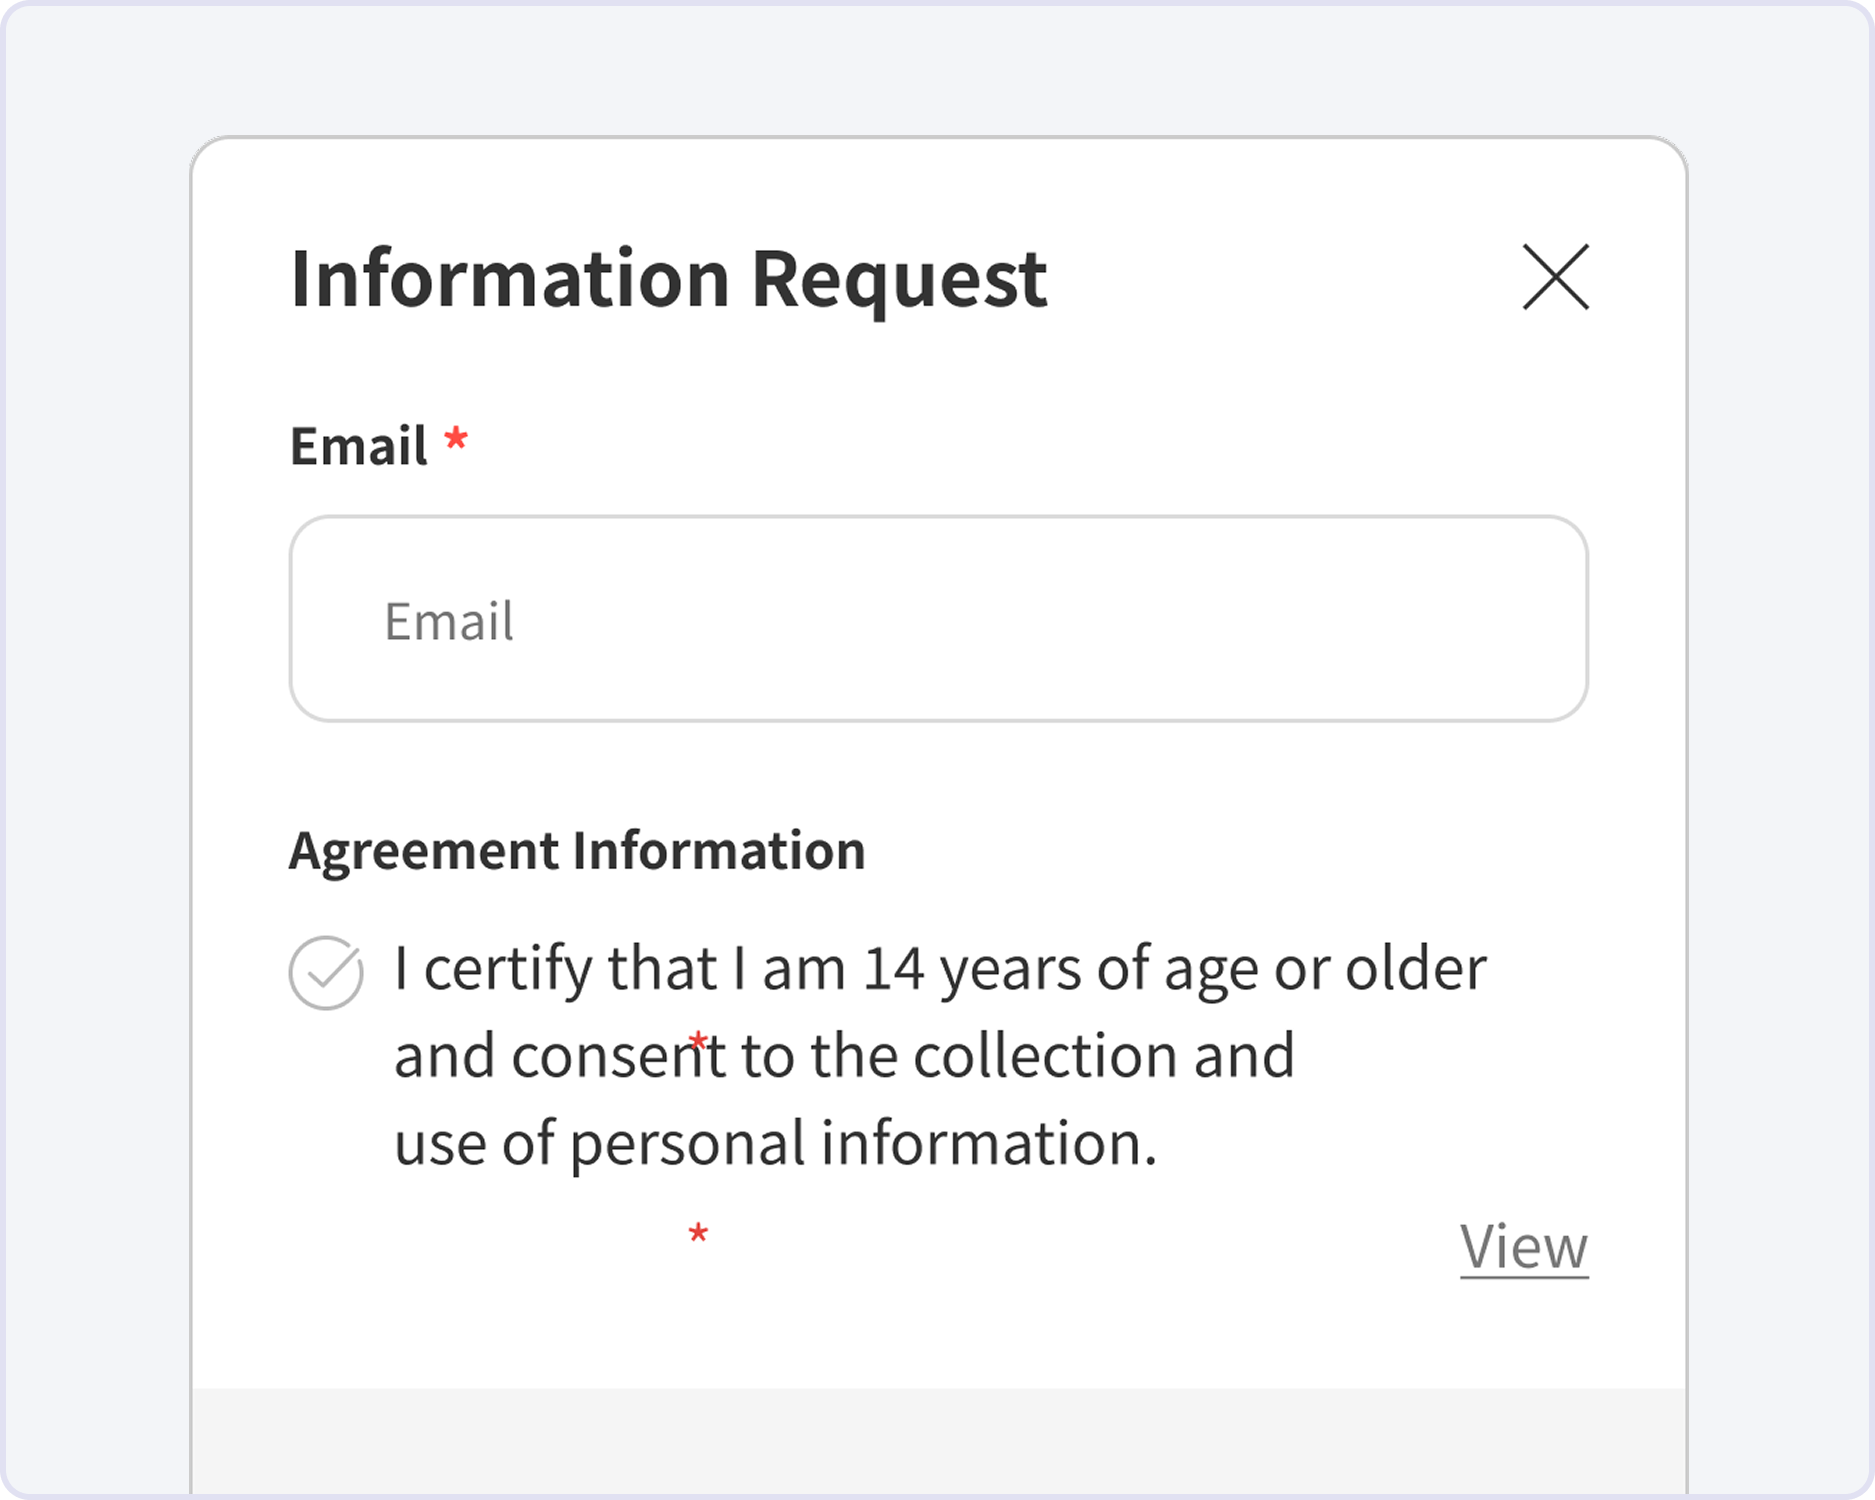Click the red asterisk below the agreement text
1875x1500 pixels.
(x=698, y=1234)
